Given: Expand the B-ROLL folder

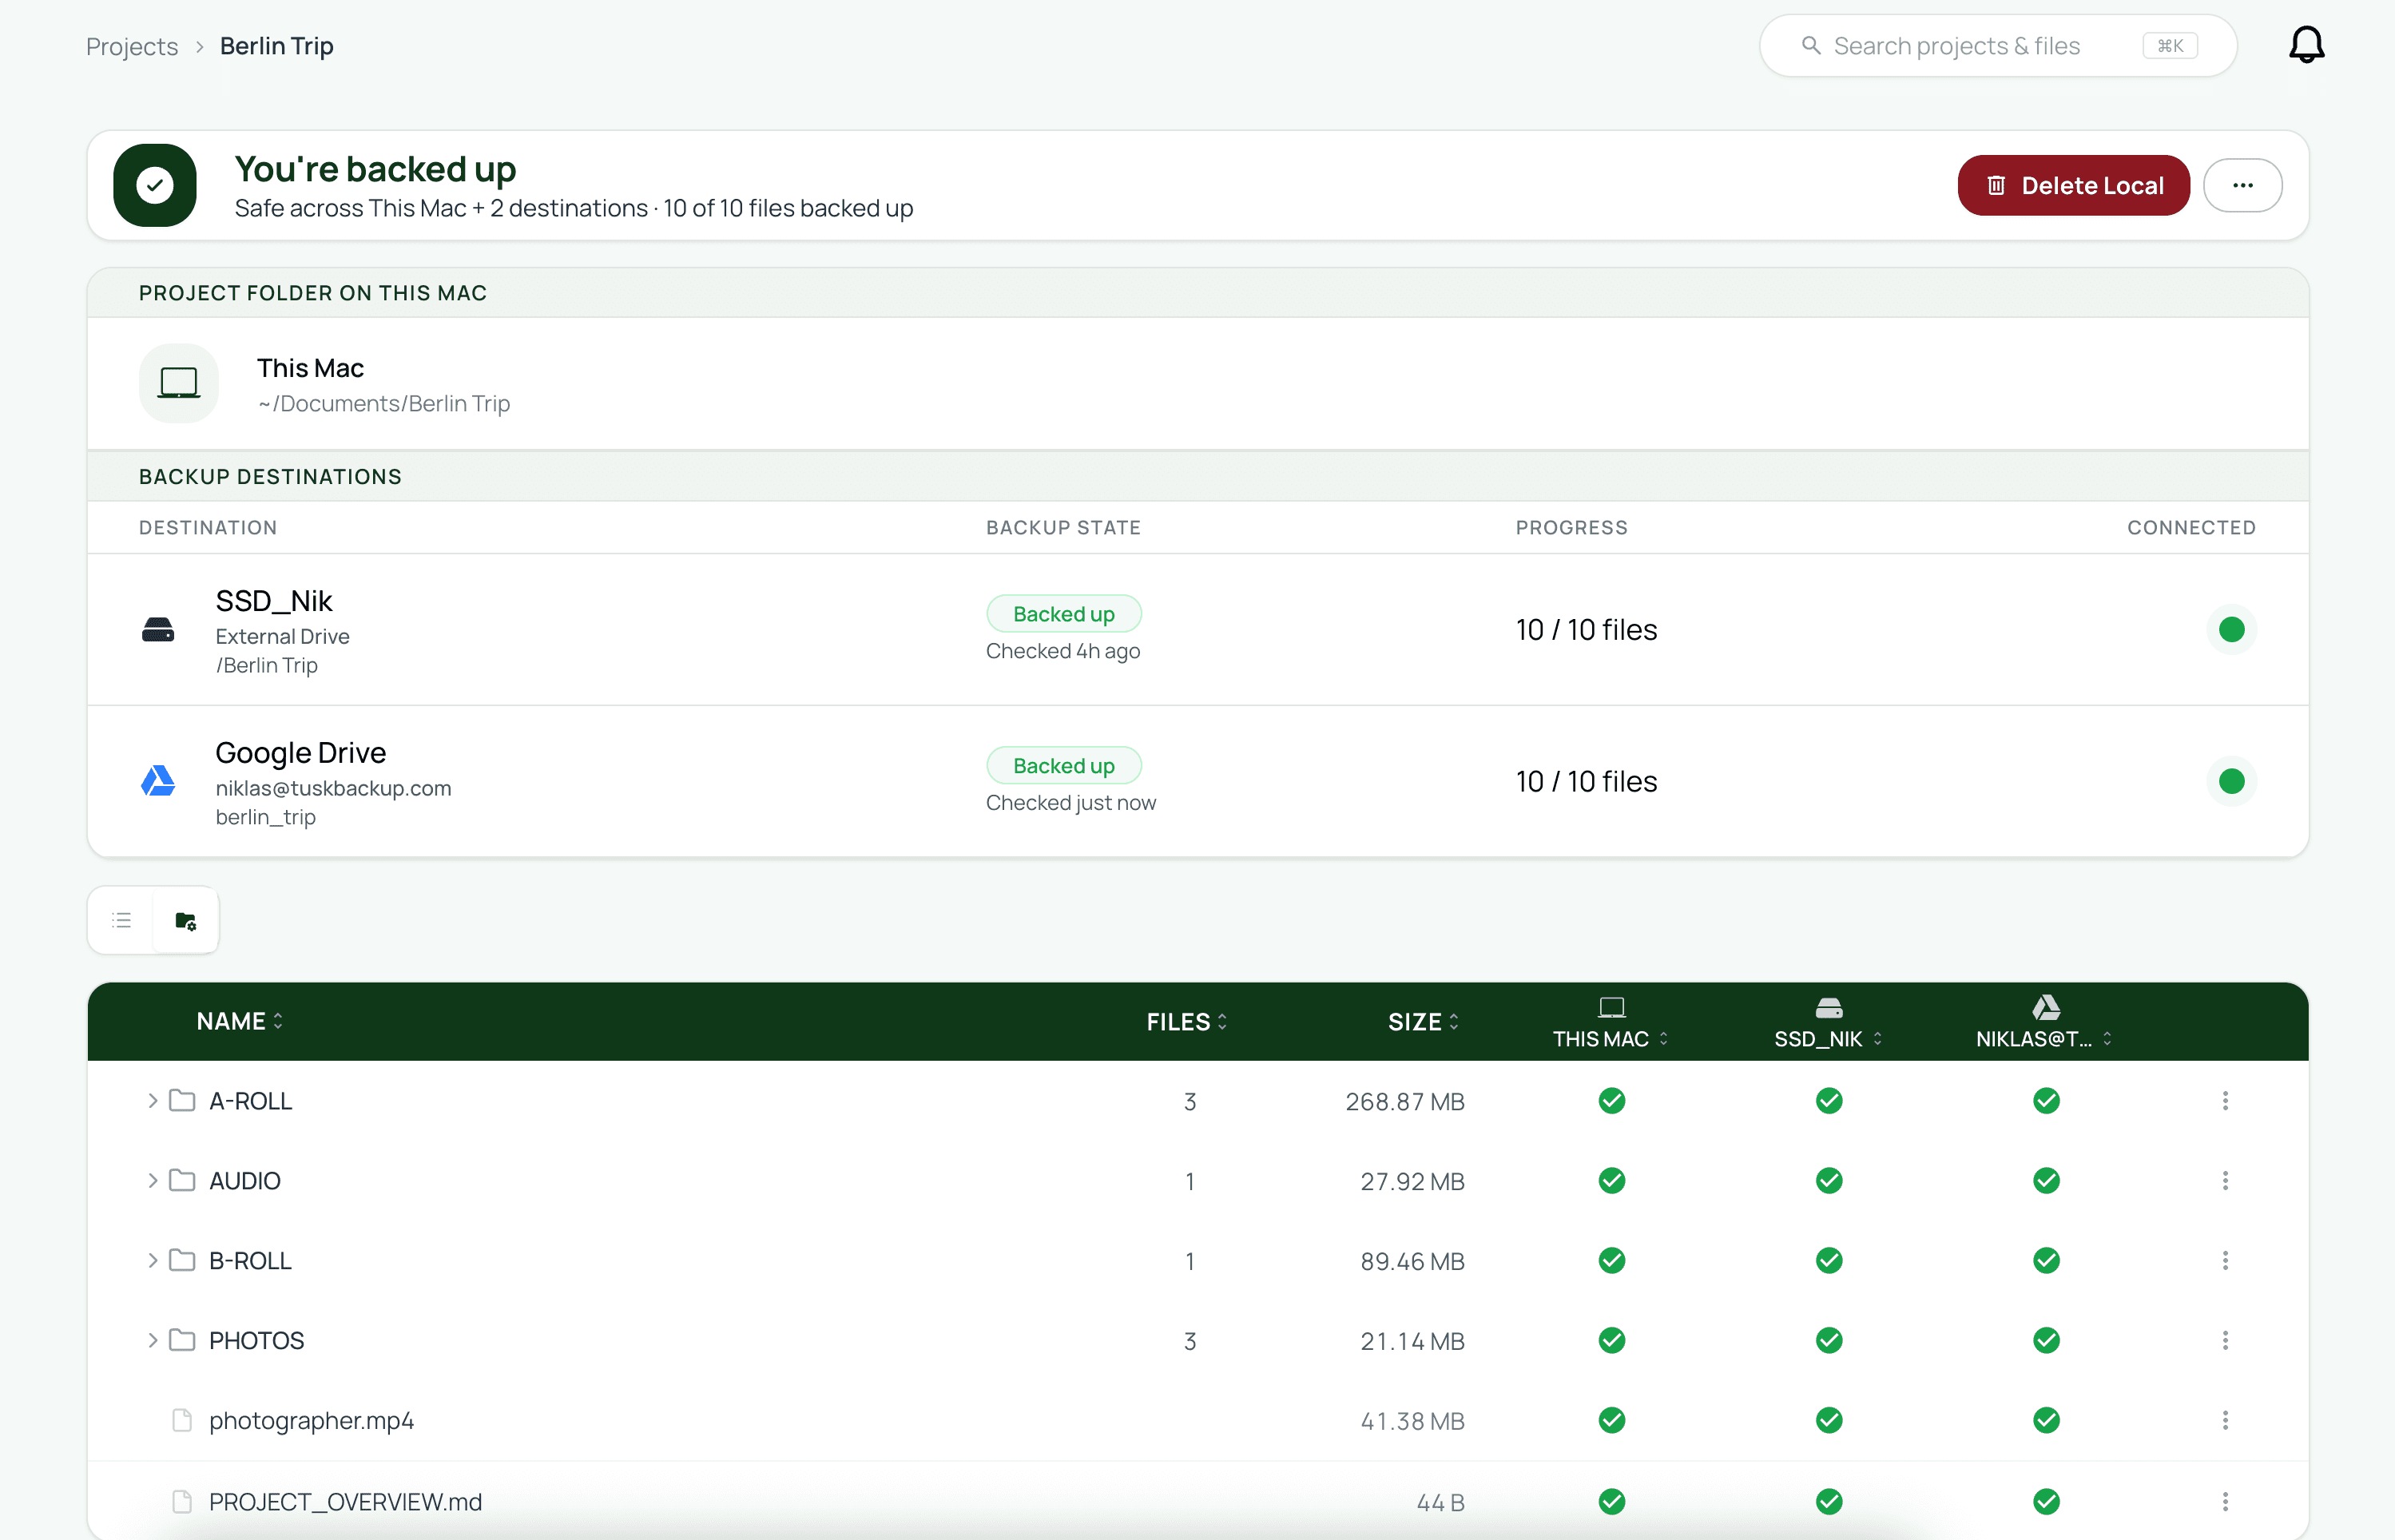Looking at the screenshot, I should [152, 1261].
